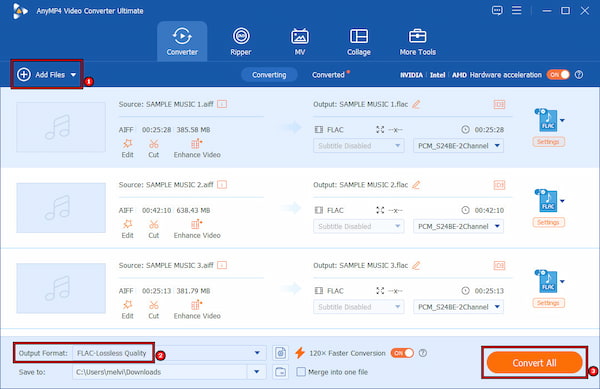Open PCM_S24BE-2Channel dropdown for SAMPLE MUSIC 1
The height and width of the screenshot is (389, 600).
coord(458,146)
